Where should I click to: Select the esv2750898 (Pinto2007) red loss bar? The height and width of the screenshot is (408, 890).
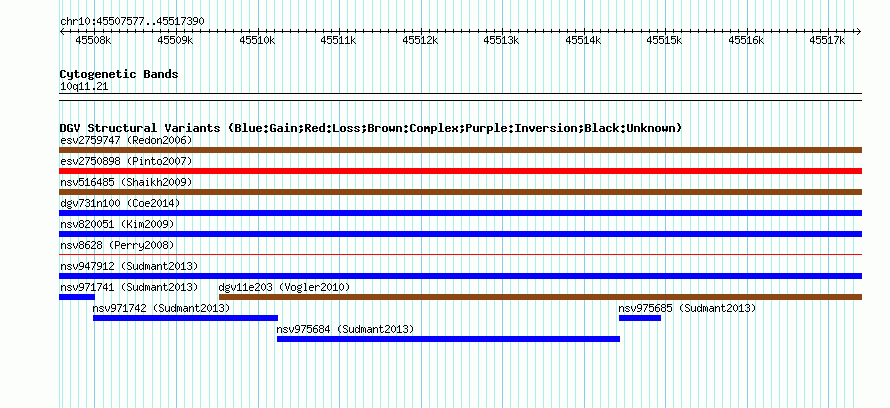point(460,171)
